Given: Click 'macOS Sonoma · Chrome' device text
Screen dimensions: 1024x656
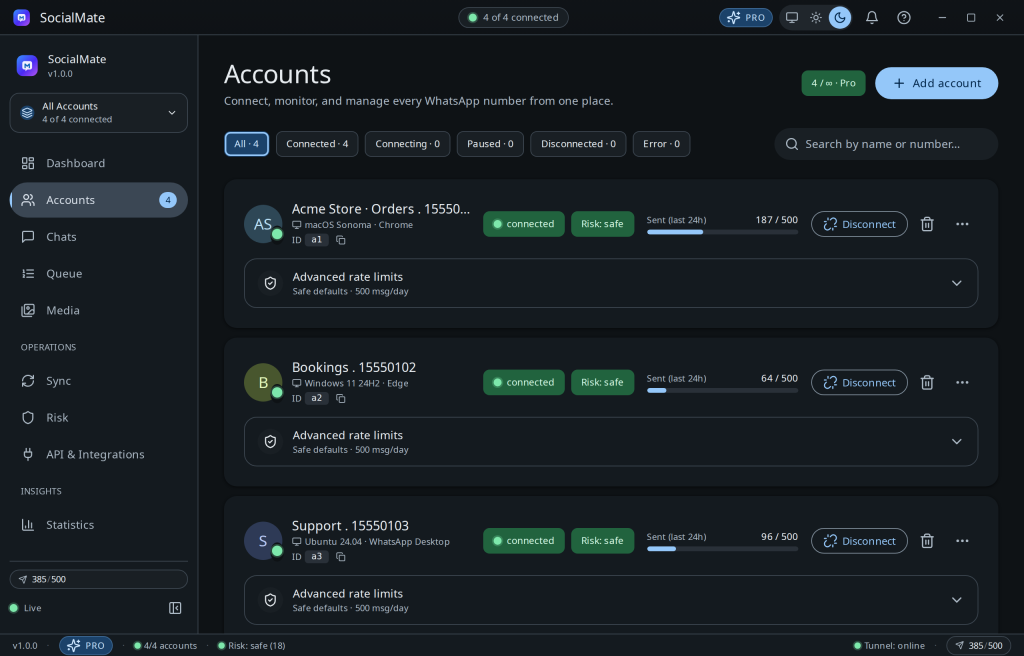Looking at the screenshot, I should (358, 225).
